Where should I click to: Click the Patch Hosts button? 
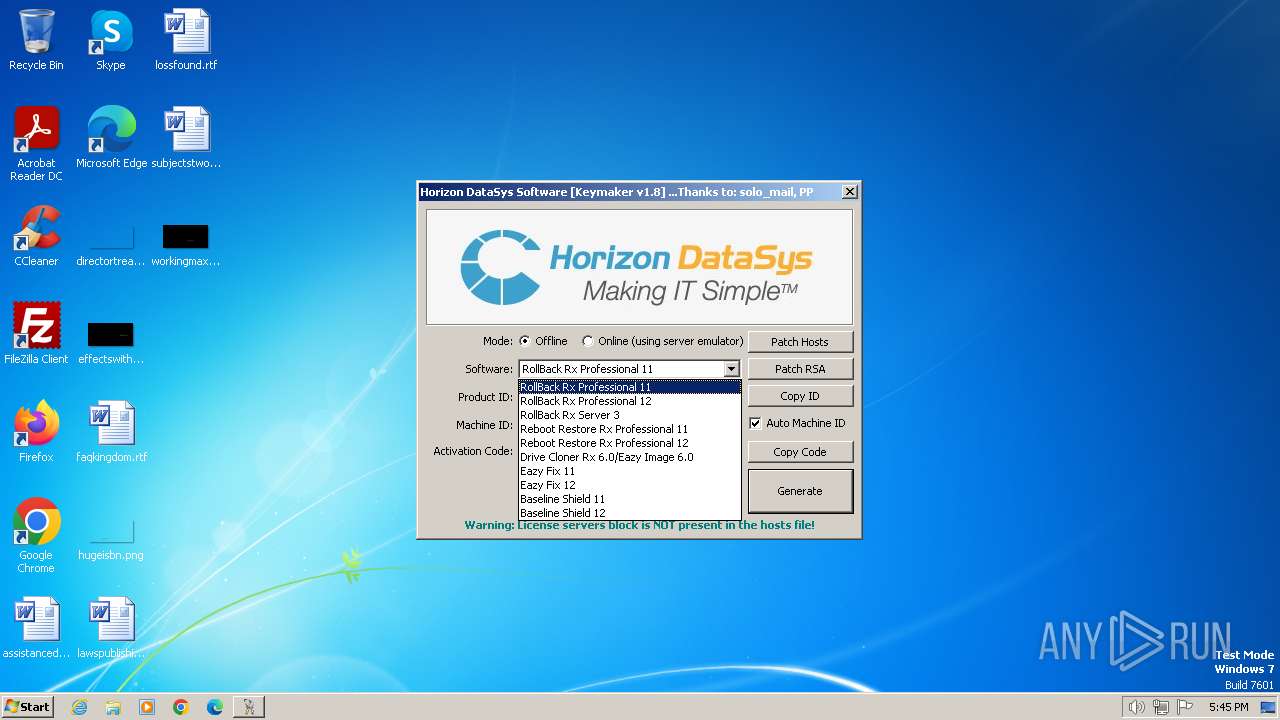point(800,342)
